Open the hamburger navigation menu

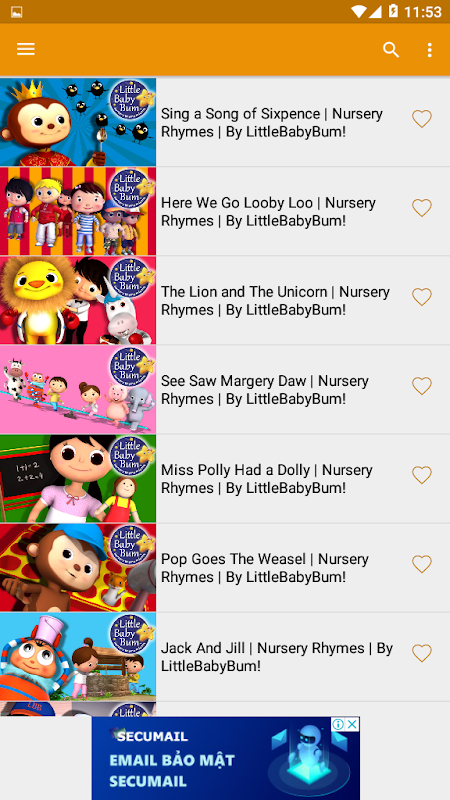point(26,49)
